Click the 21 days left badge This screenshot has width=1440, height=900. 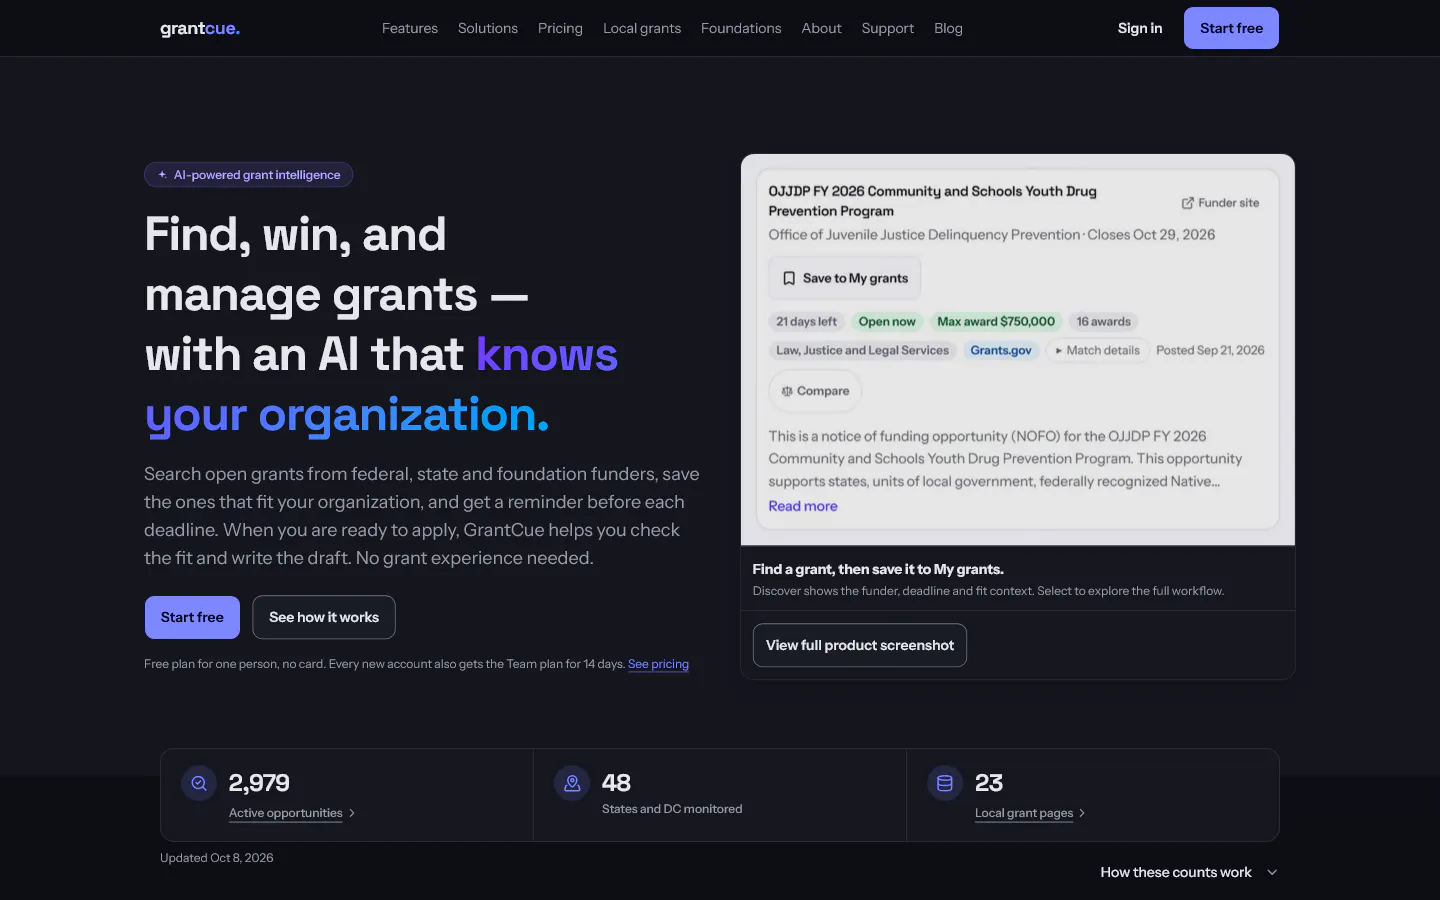tap(807, 321)
